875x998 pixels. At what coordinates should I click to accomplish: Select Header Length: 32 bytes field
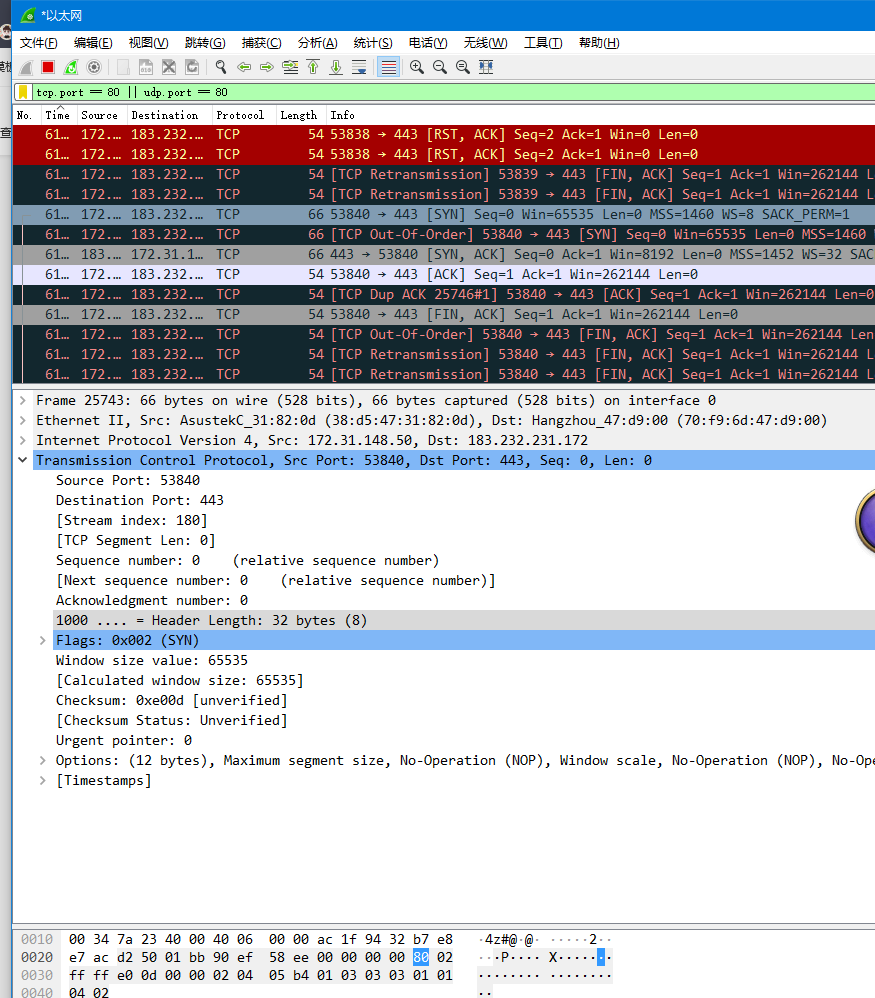pos(465,621)
